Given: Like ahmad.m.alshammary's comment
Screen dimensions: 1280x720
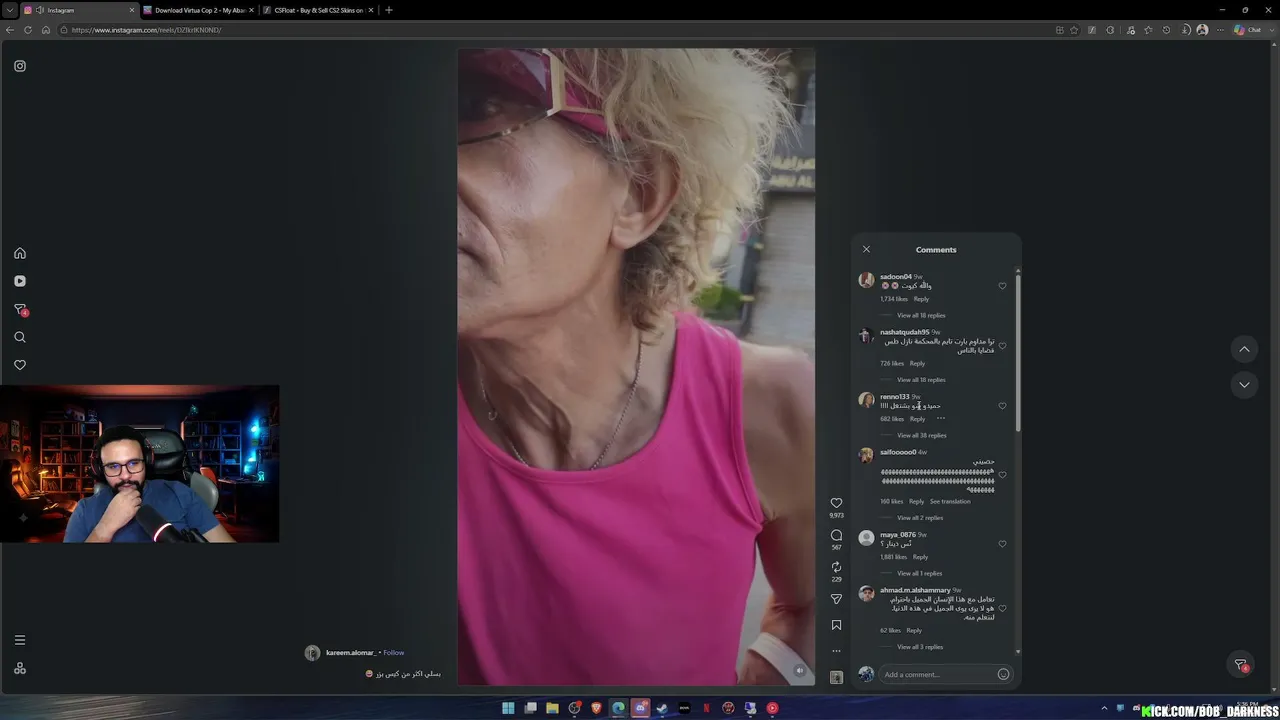Looking at the screenshot, I should 1002,608.
